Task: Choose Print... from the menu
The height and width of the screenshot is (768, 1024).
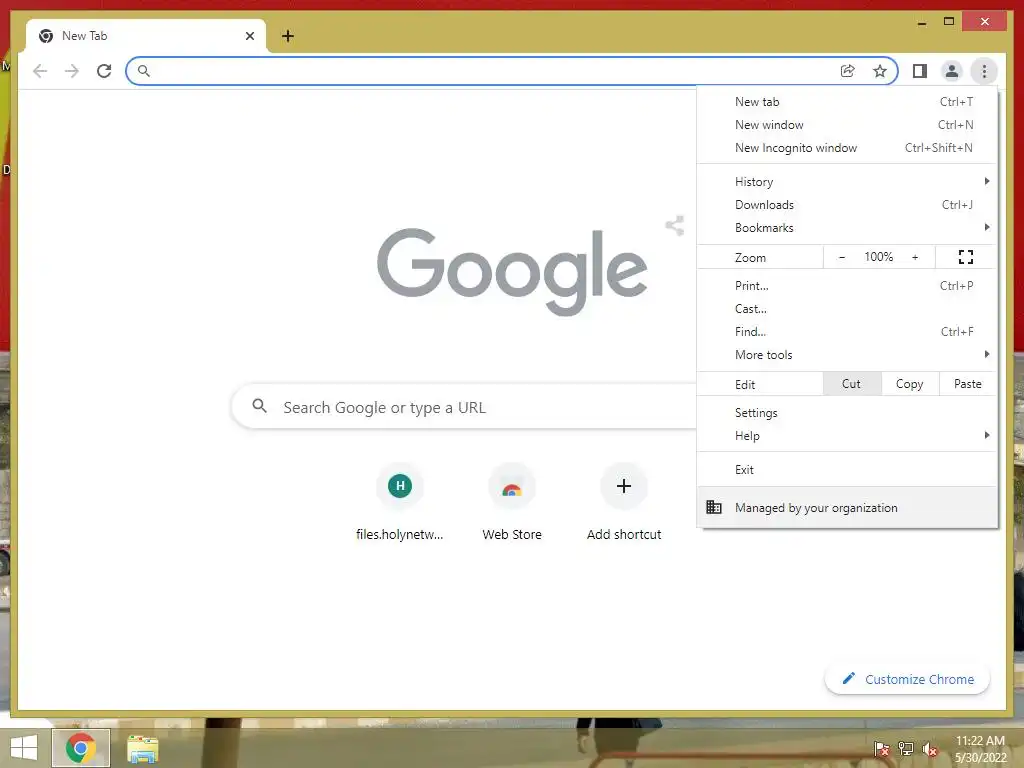Action: click(847, 285)
